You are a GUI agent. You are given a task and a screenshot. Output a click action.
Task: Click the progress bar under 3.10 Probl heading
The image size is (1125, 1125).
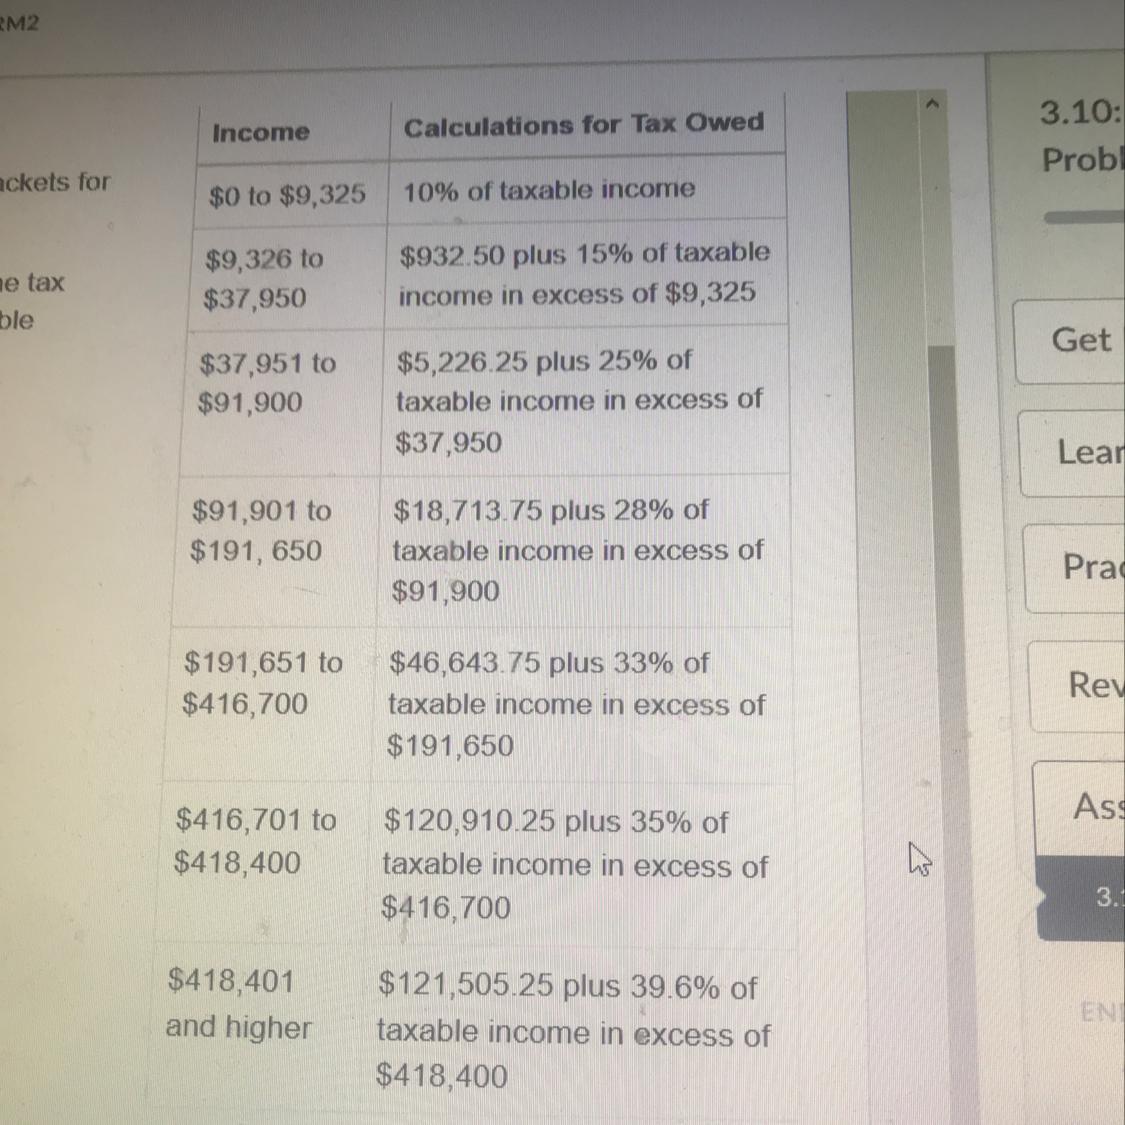point(1085,217)
